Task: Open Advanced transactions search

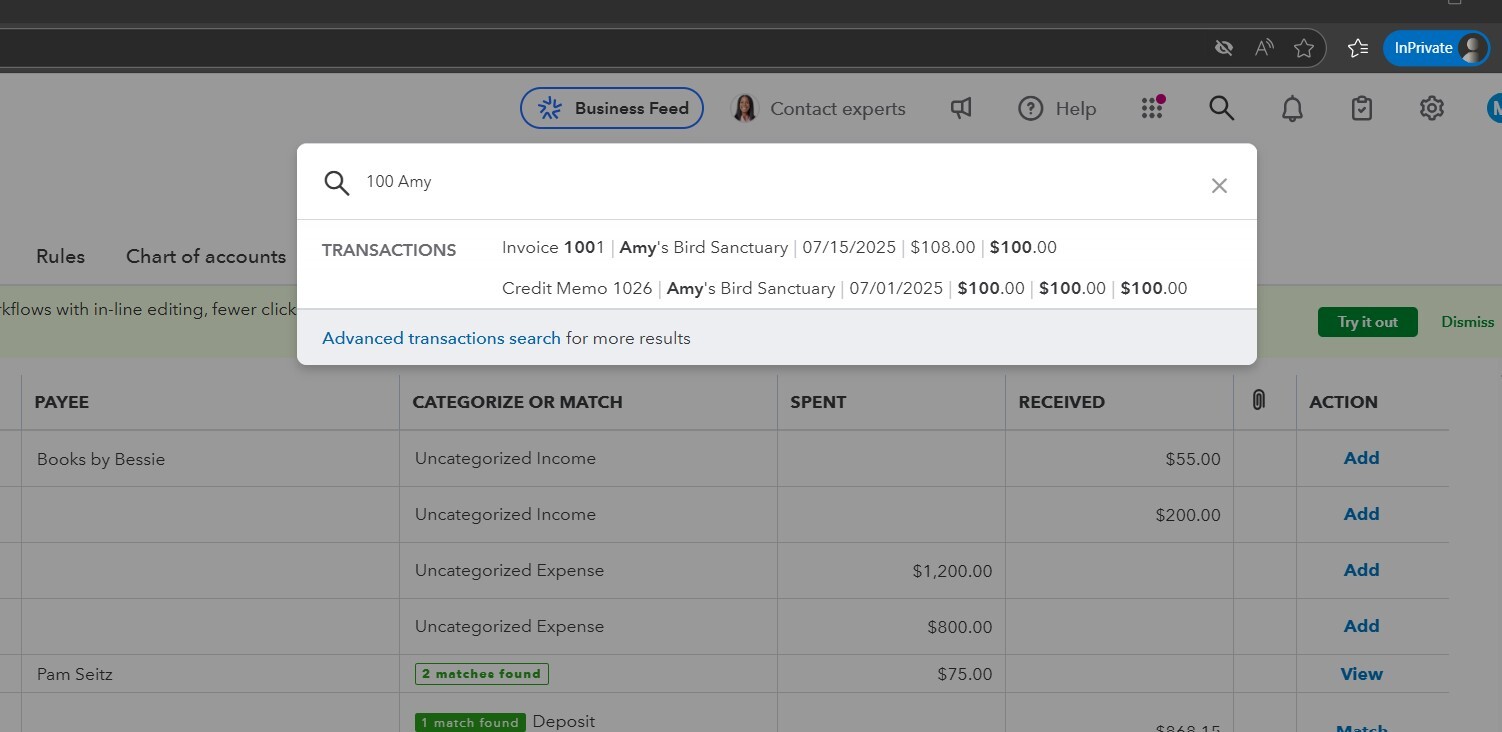Action: (440, 338)
